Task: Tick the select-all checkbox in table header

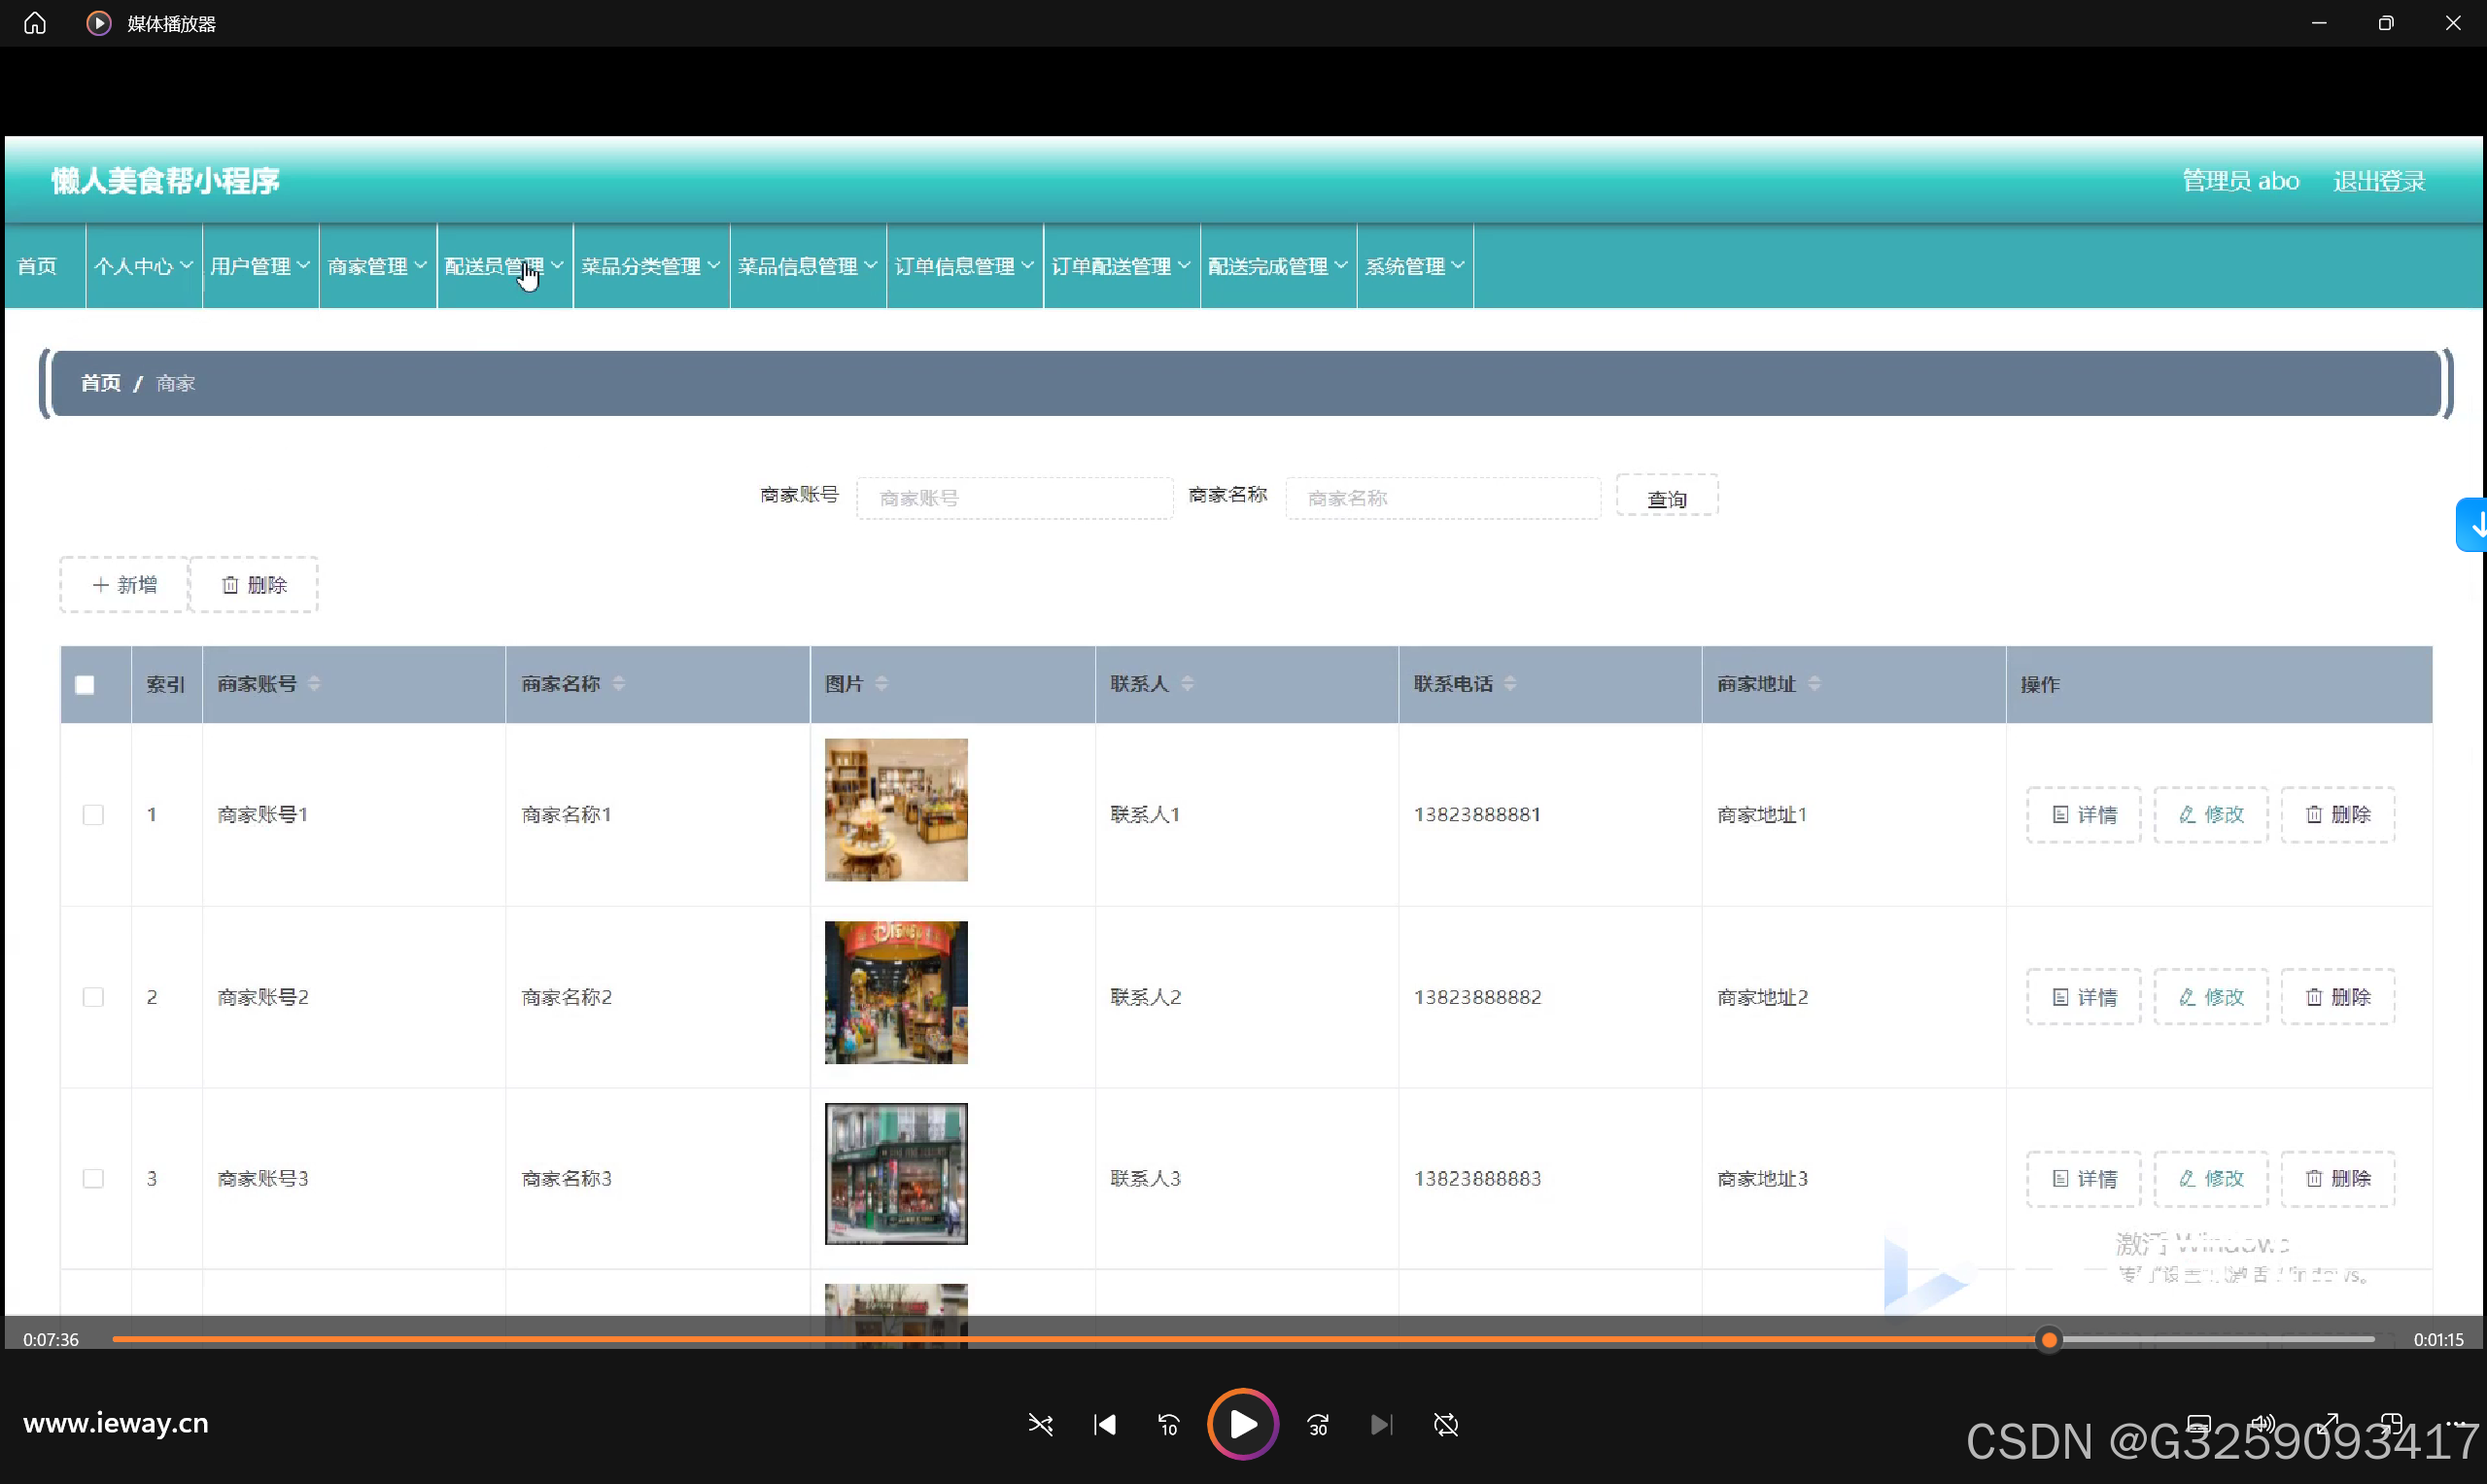Action: tap(85, 685)
